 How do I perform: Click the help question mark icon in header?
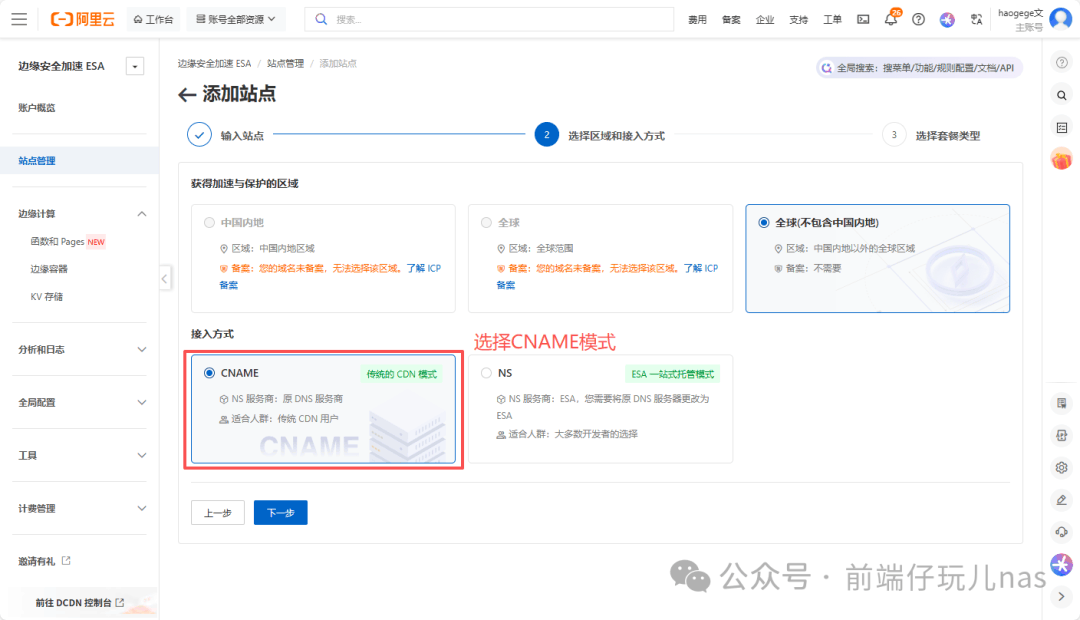tap(918, 20)
